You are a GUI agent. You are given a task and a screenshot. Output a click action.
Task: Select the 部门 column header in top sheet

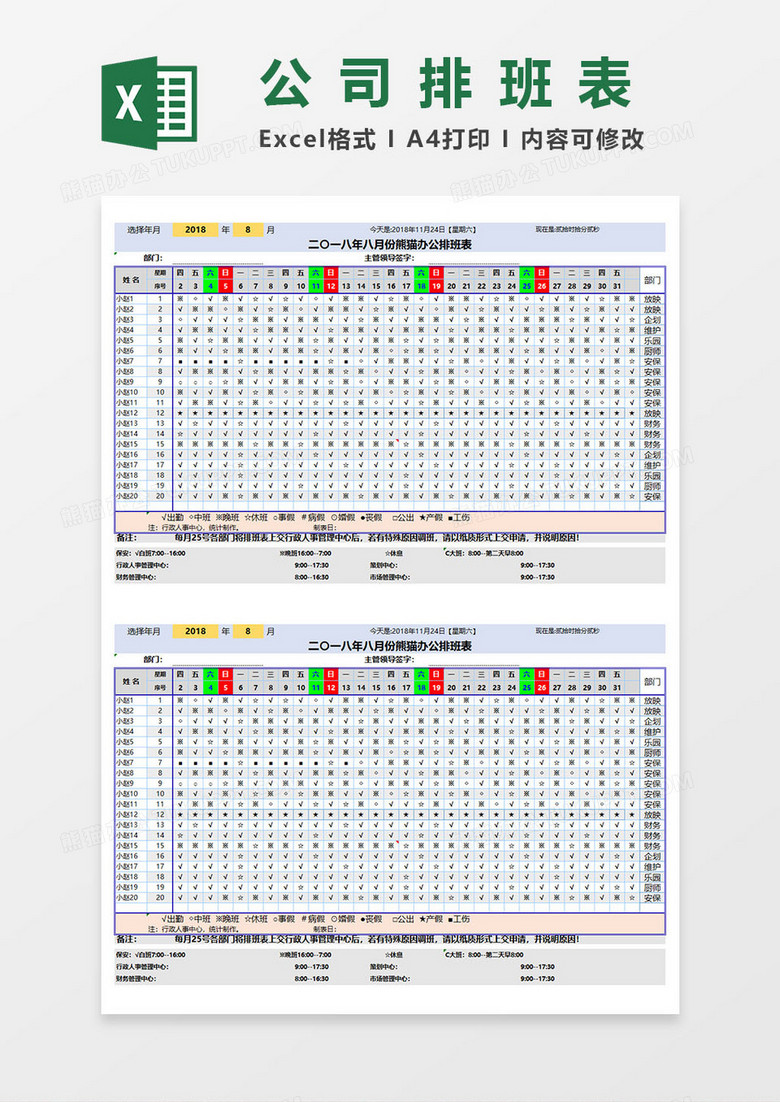point(651,280)
